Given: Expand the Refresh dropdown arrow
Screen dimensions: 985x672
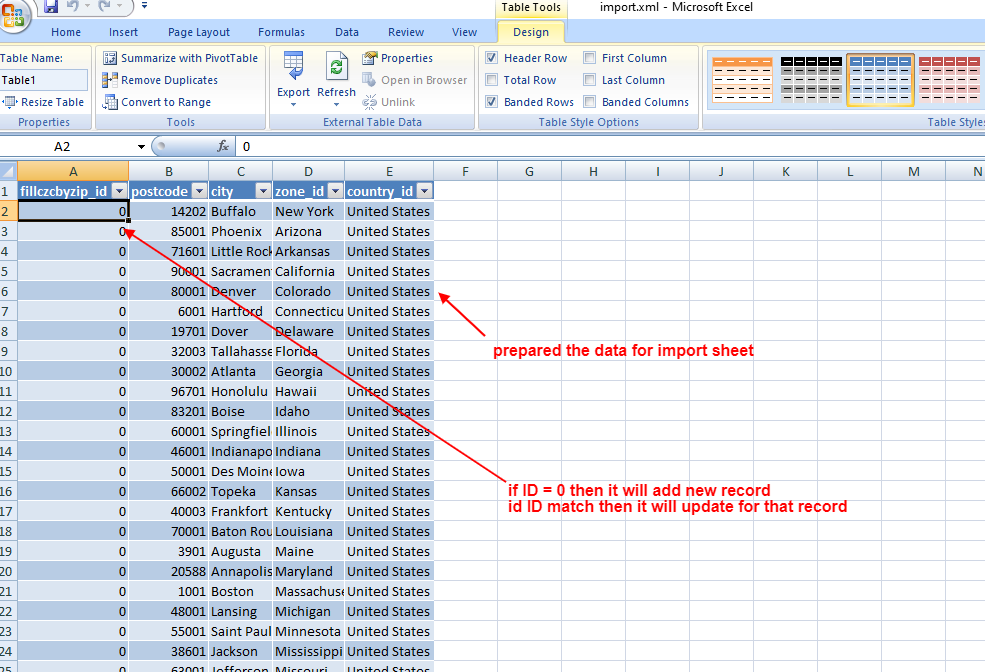Looking at the screenshot, I should [x=337, y=105].
